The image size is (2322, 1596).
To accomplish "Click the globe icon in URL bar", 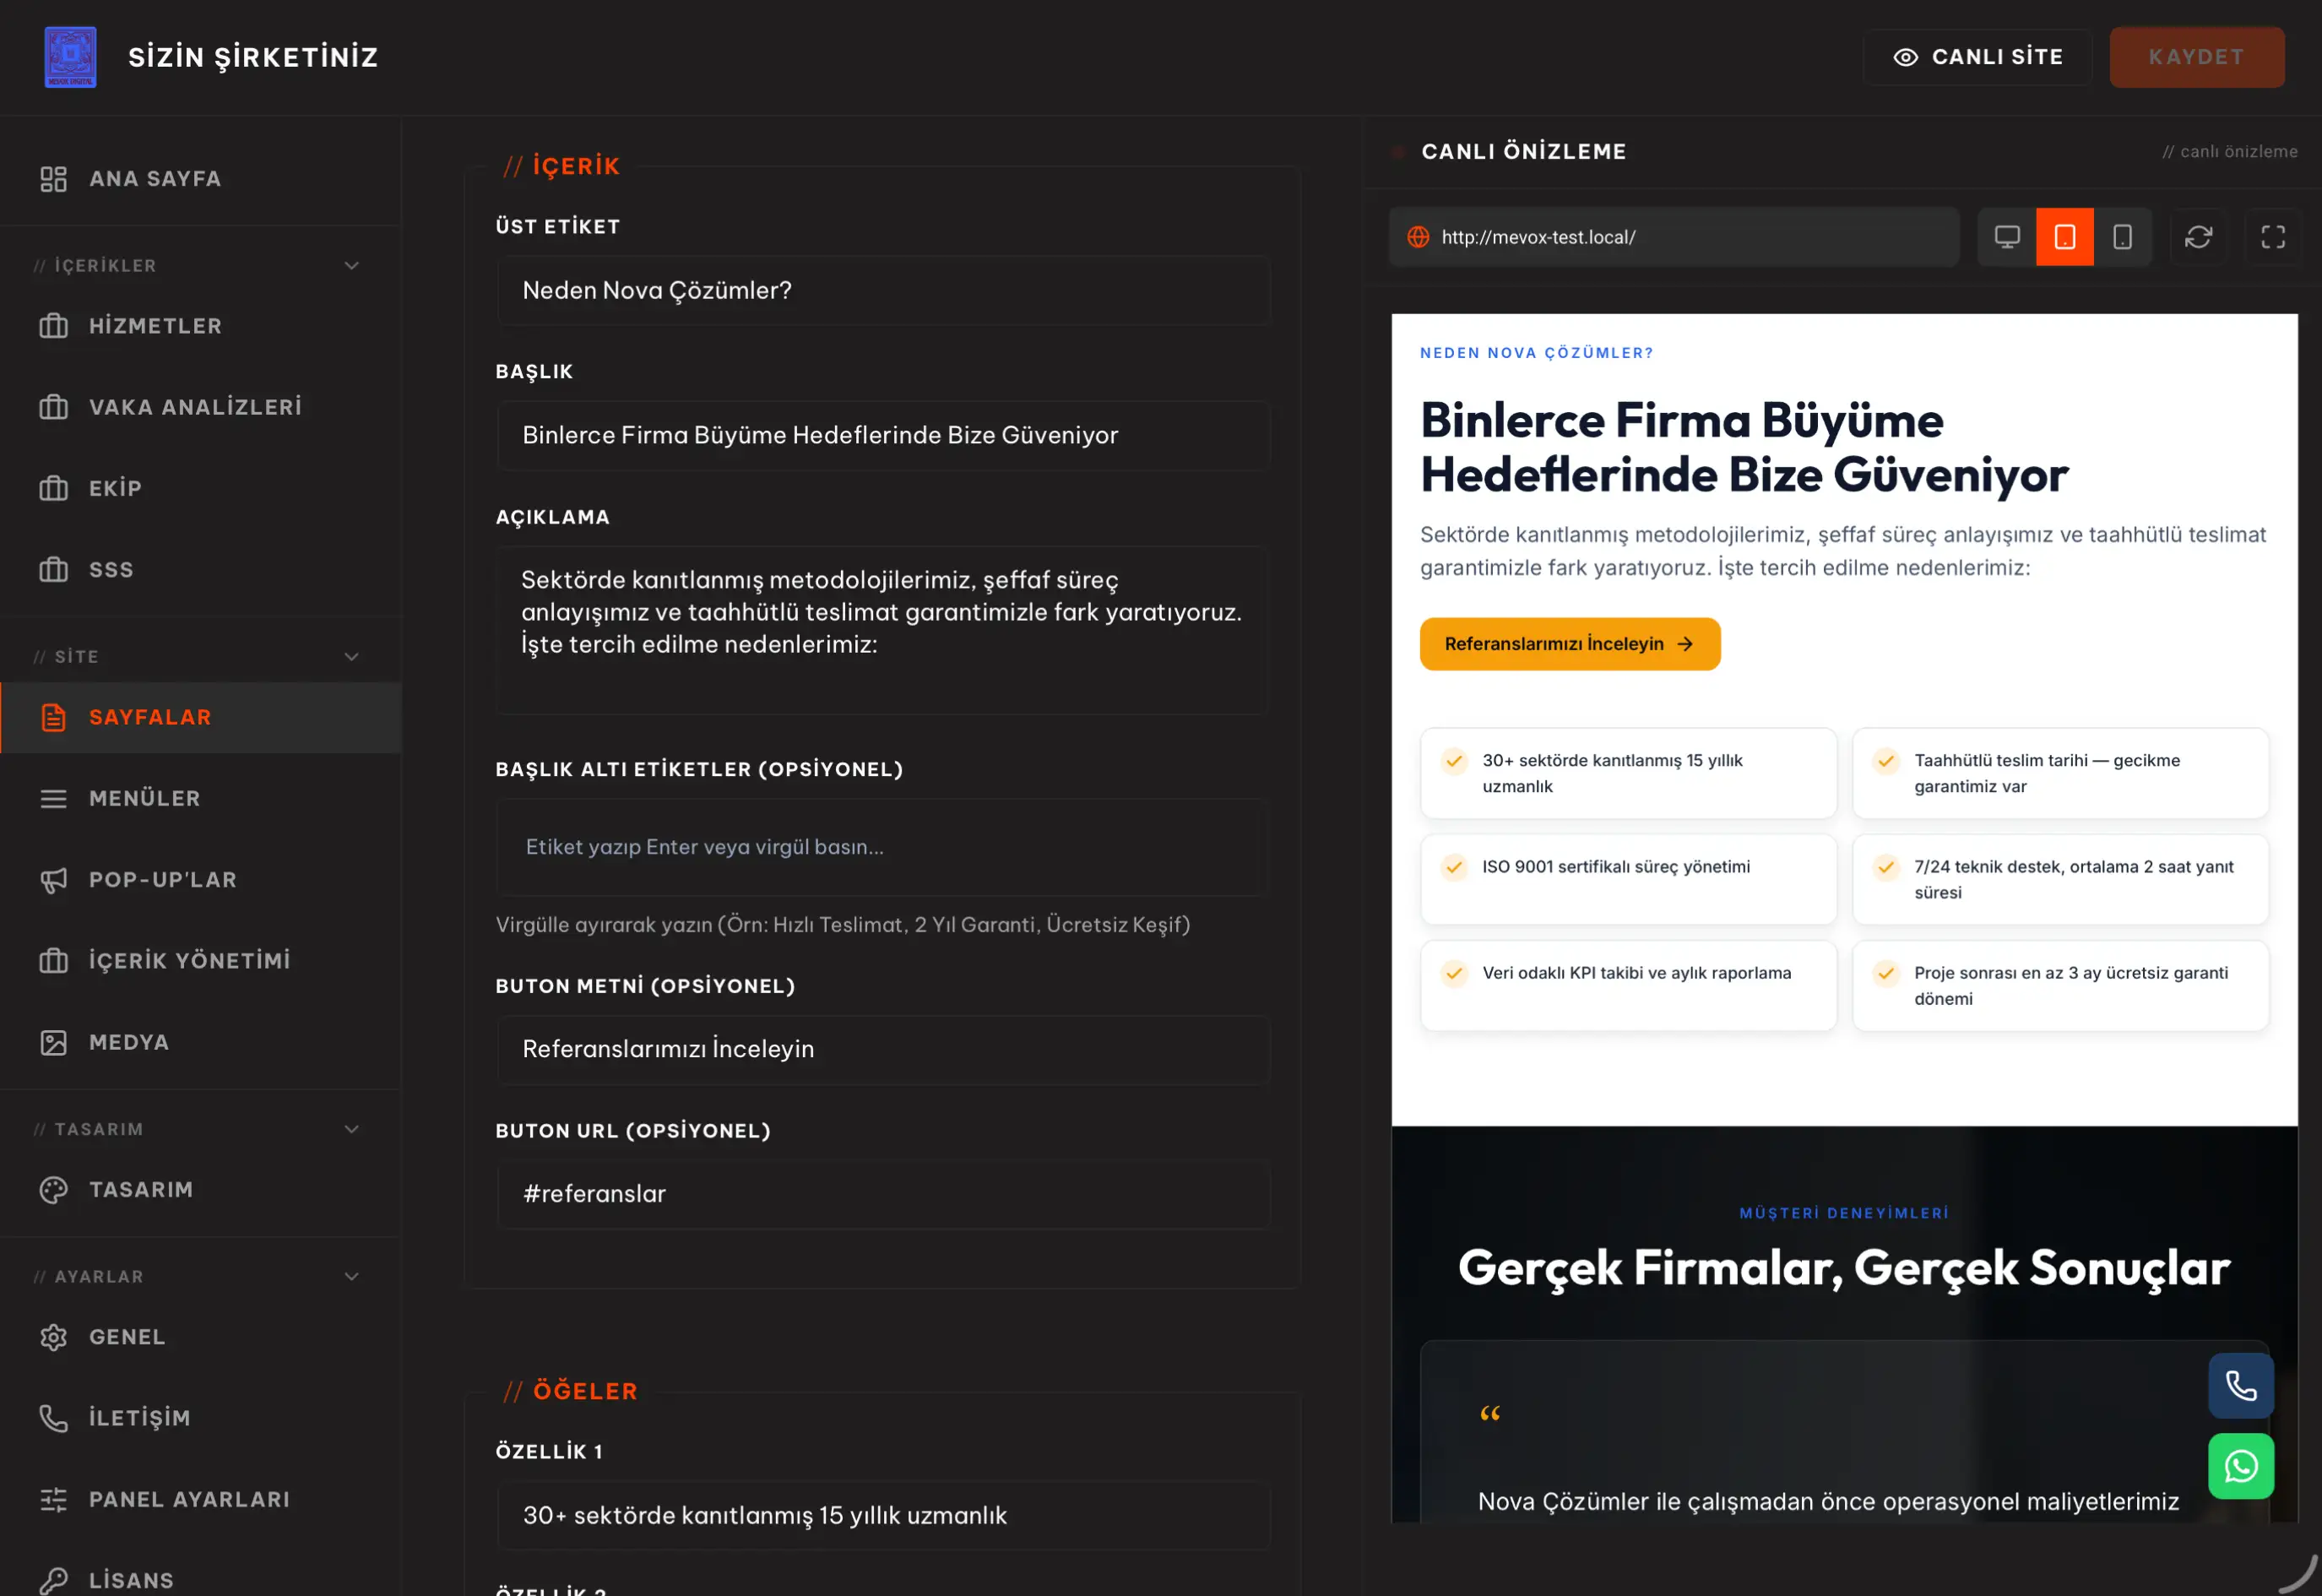I will tap(1418, 237).
